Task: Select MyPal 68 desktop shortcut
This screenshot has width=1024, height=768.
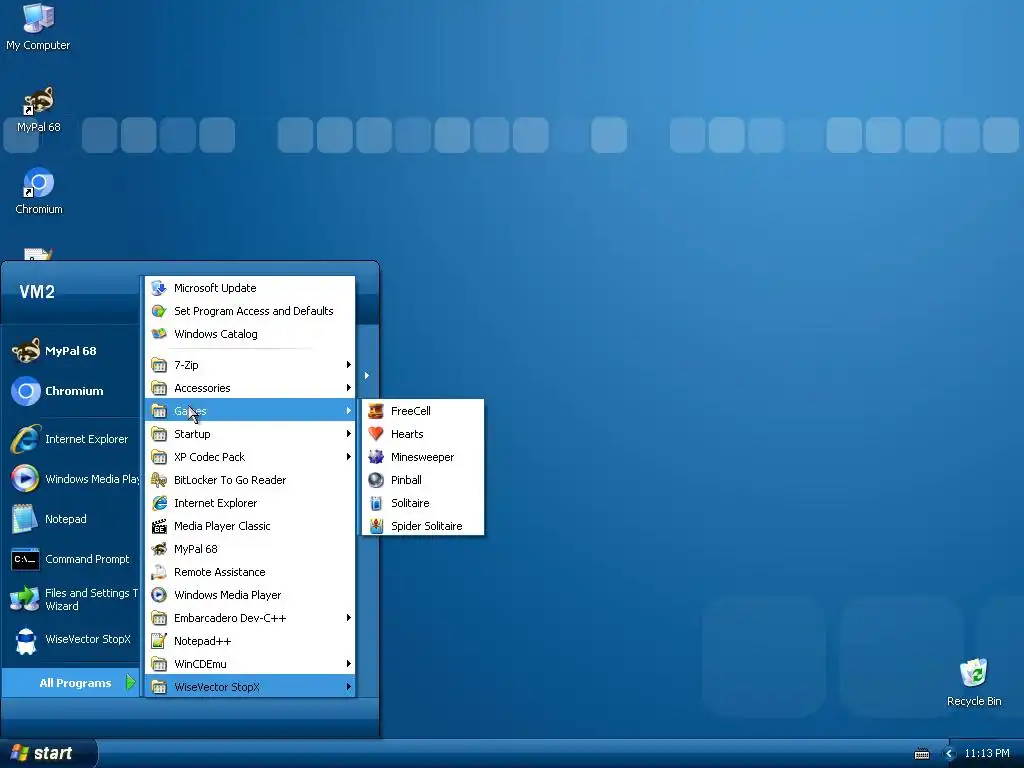Action: pos(39,110)
